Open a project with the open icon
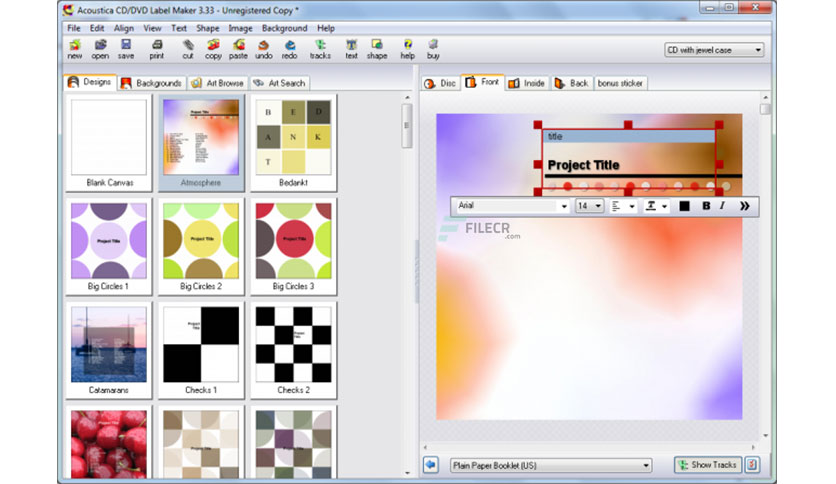Viewport: 836px width, 484px height. coord(100,49)
